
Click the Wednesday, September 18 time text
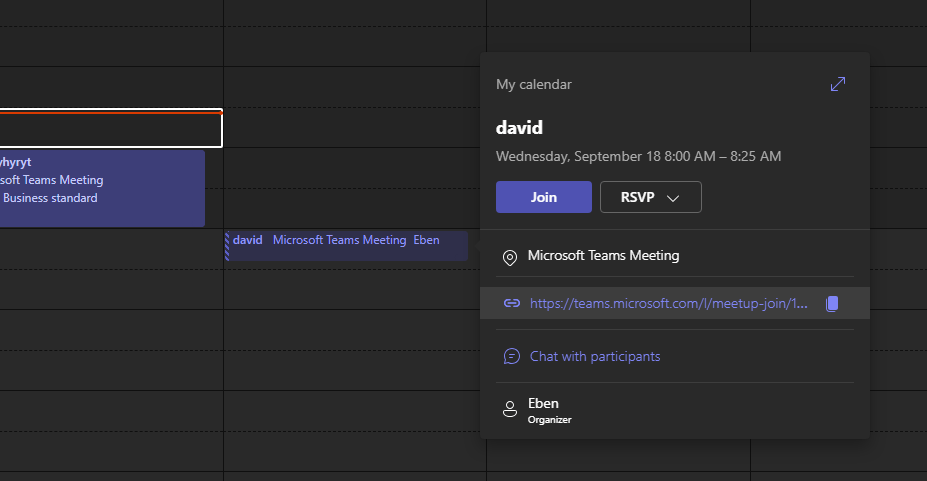pos(638,156)
